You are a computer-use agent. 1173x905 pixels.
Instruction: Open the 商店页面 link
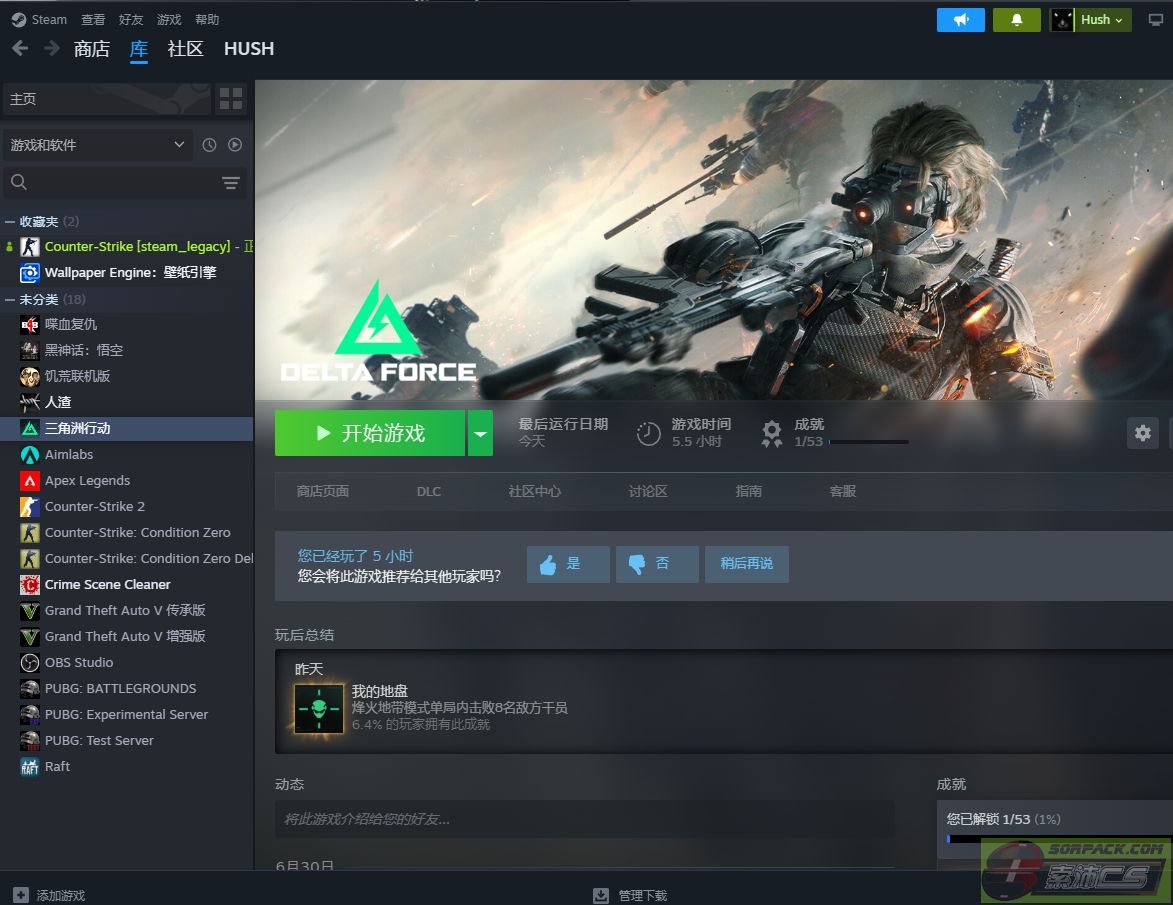[322, 491]
